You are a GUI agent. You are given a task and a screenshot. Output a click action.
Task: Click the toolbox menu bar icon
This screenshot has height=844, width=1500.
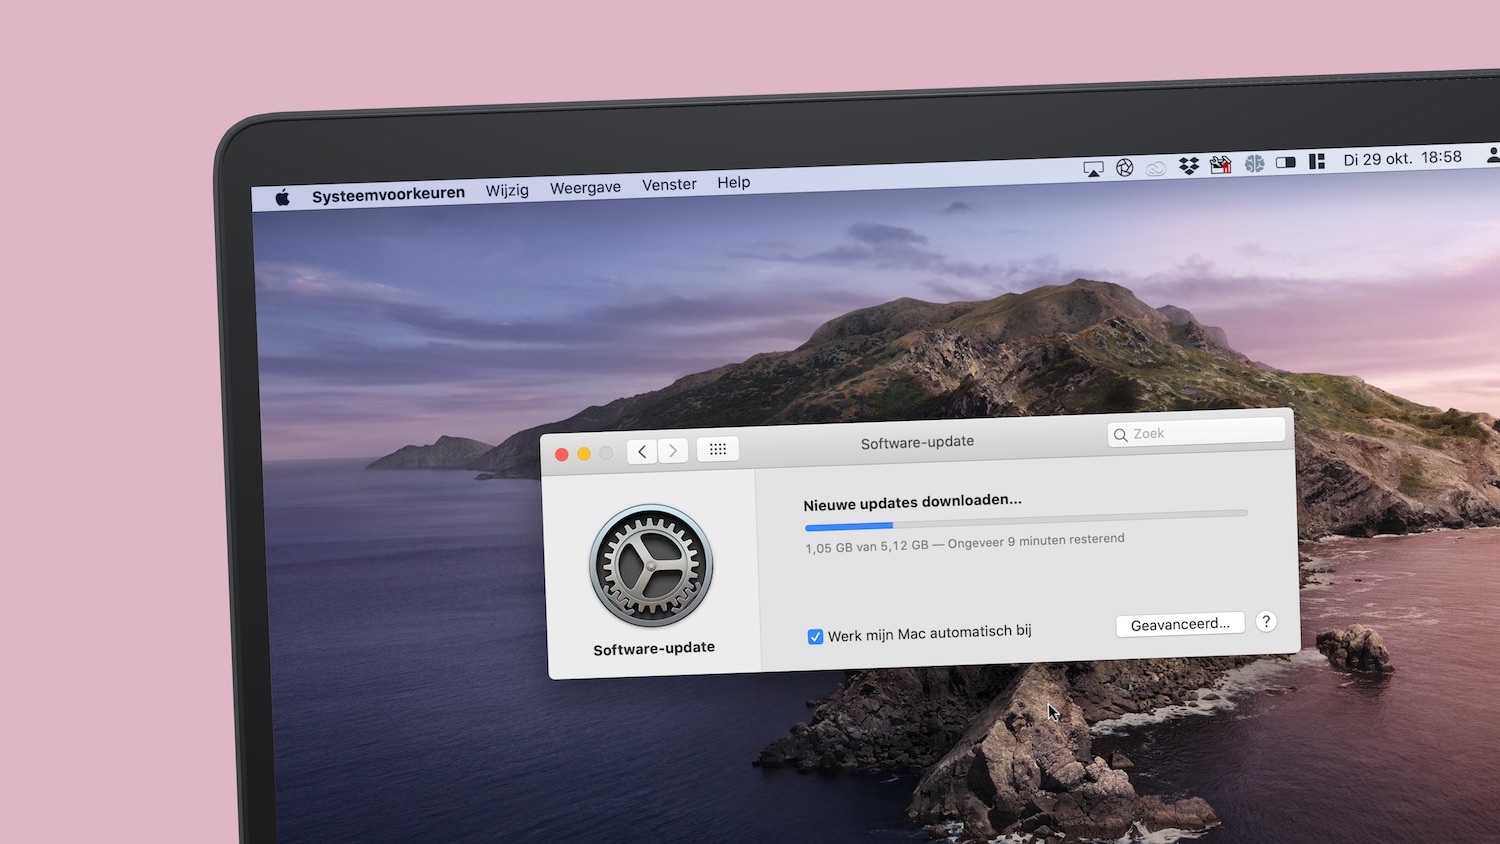click(x=1221, y=164)
